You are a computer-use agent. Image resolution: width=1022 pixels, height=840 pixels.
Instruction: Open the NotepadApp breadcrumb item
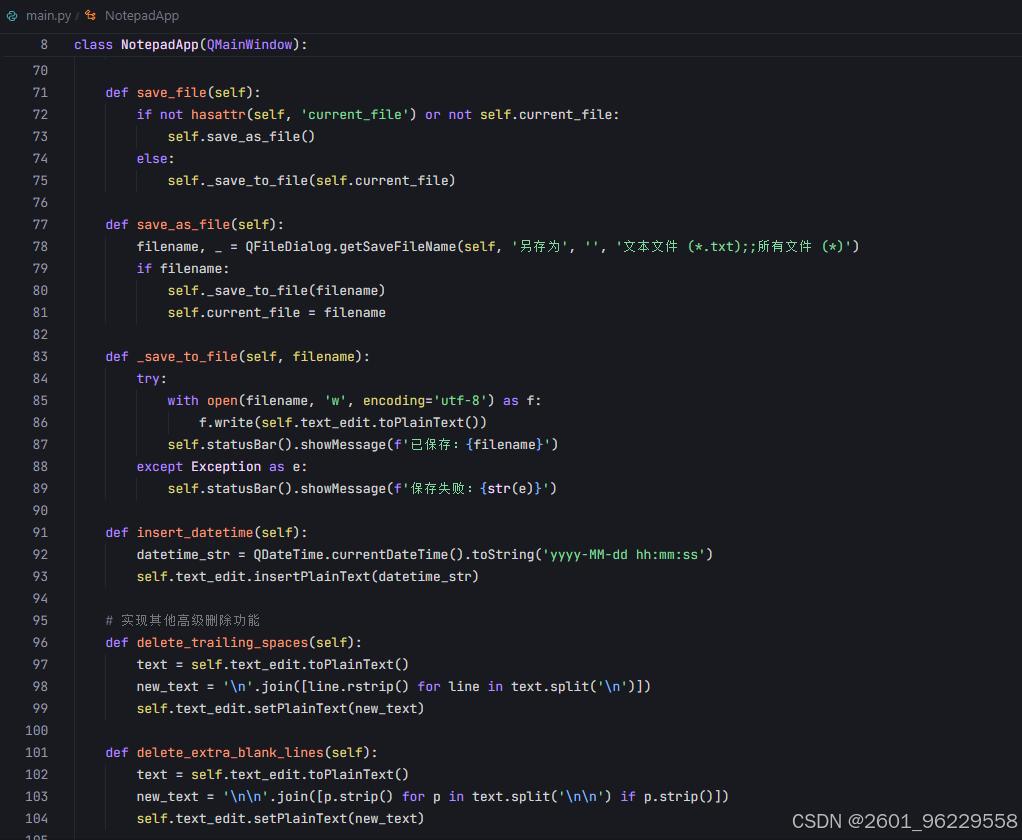[x=141, y=16]
